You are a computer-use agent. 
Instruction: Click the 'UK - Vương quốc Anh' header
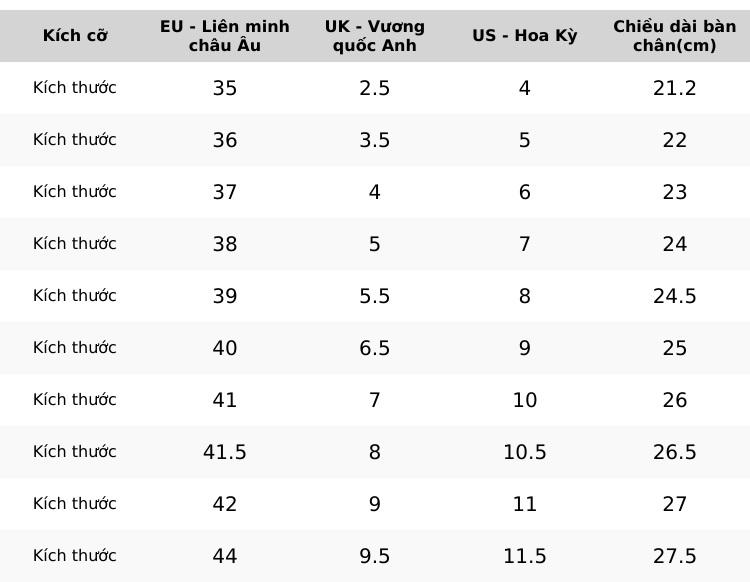point(375,36)
